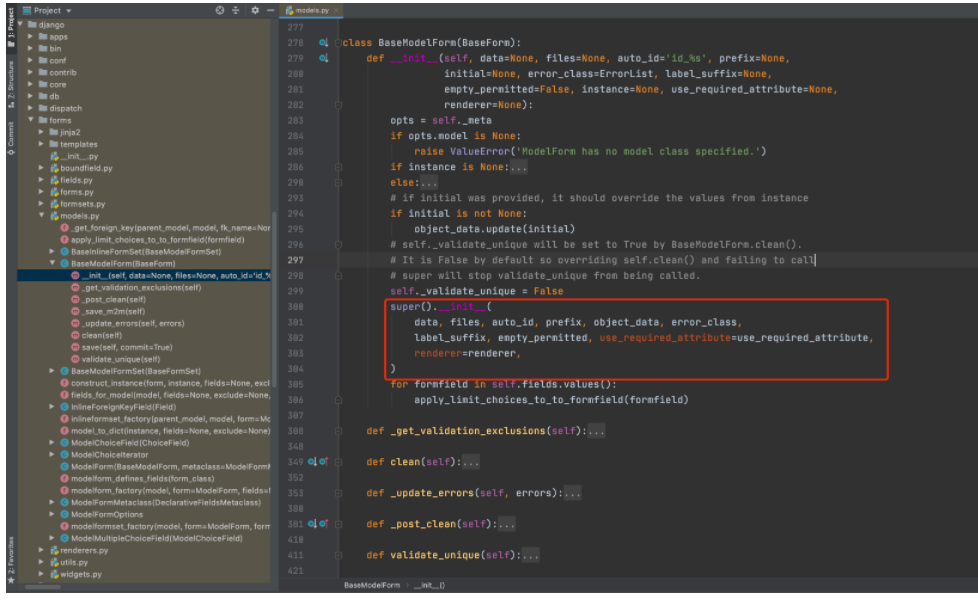
Task: Expand the contrib folder
Action: (x=31, y=72)
